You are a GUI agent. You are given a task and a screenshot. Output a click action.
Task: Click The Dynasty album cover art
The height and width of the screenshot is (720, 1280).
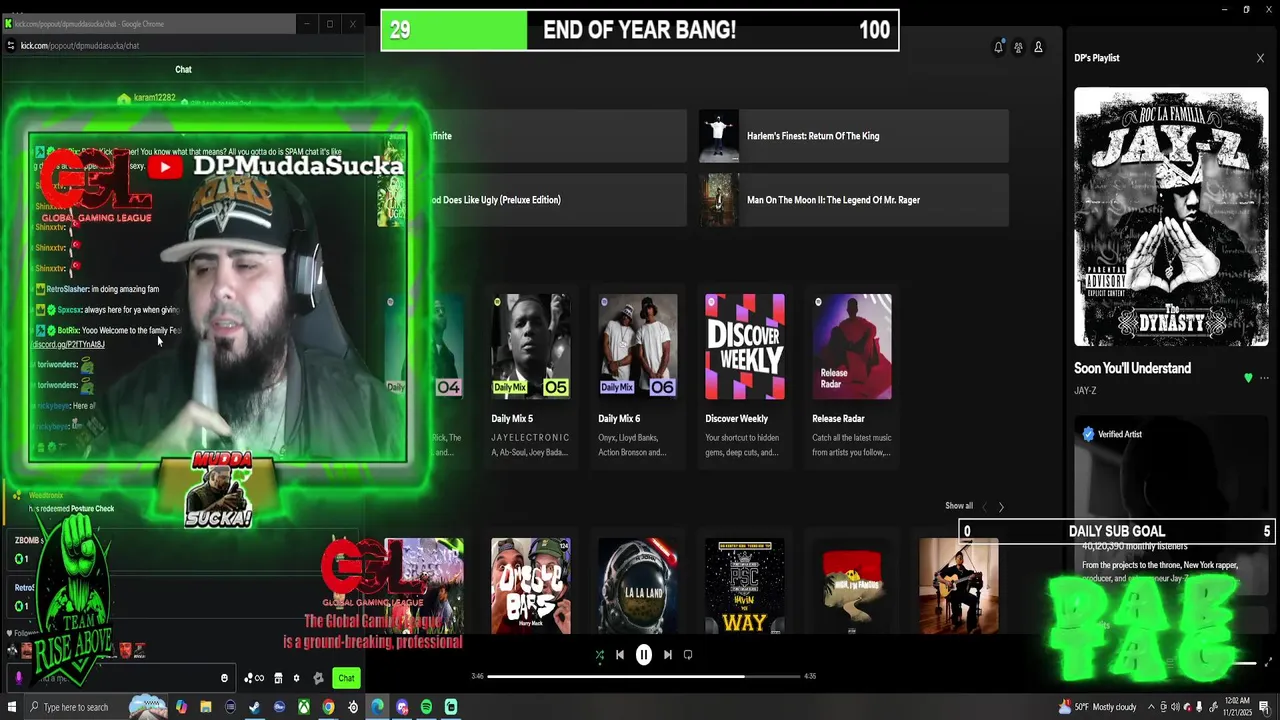(x=1171, y=217)
